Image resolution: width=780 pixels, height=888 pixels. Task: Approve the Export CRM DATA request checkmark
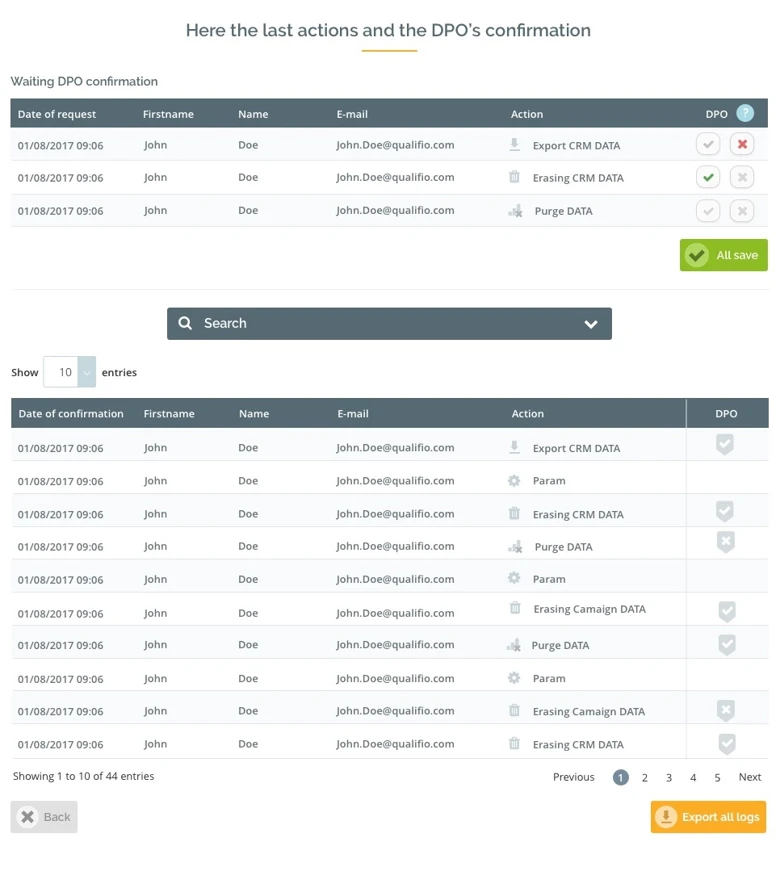point(708,145)
